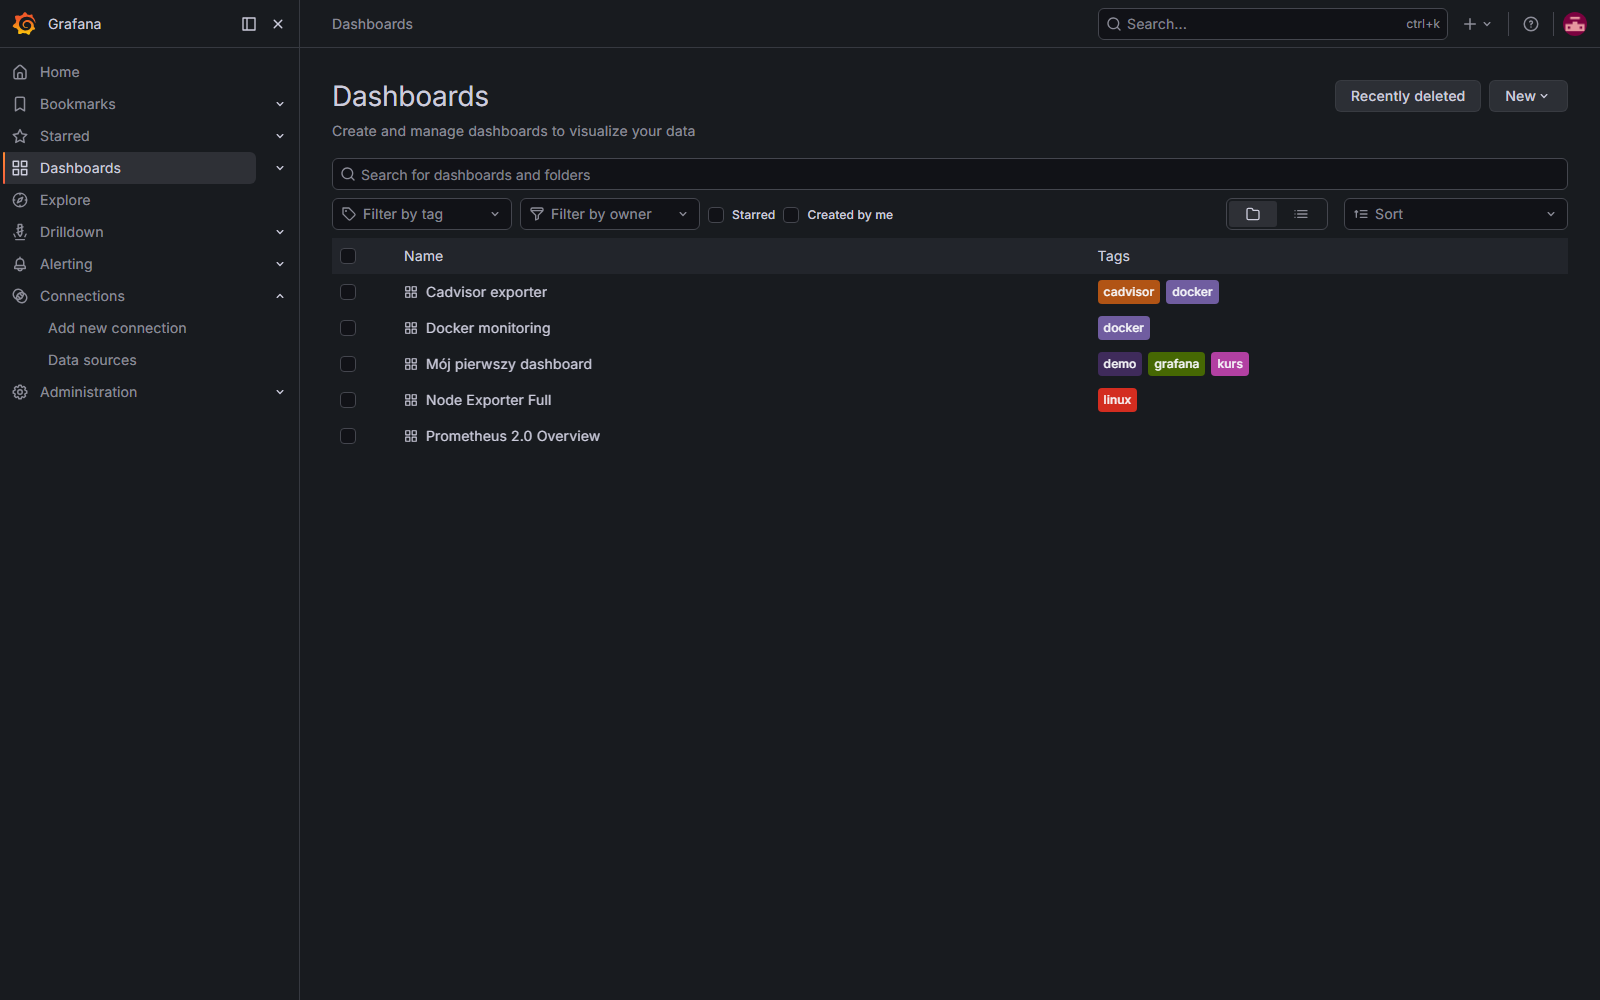Enable the Created by me checkbox
The height and width of the screenshot is (1000, 1600).
click(791, 215)
